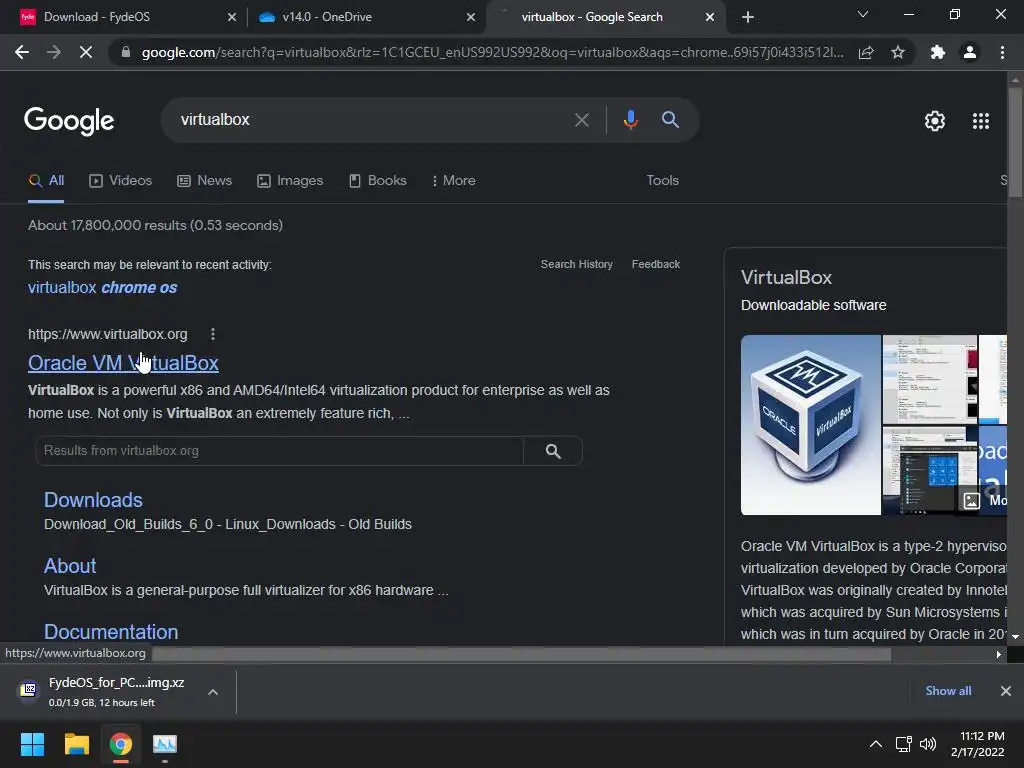Open the Windows Start menu
The height and width of the screenshot is (768, 1024).
tap(32, 744)
